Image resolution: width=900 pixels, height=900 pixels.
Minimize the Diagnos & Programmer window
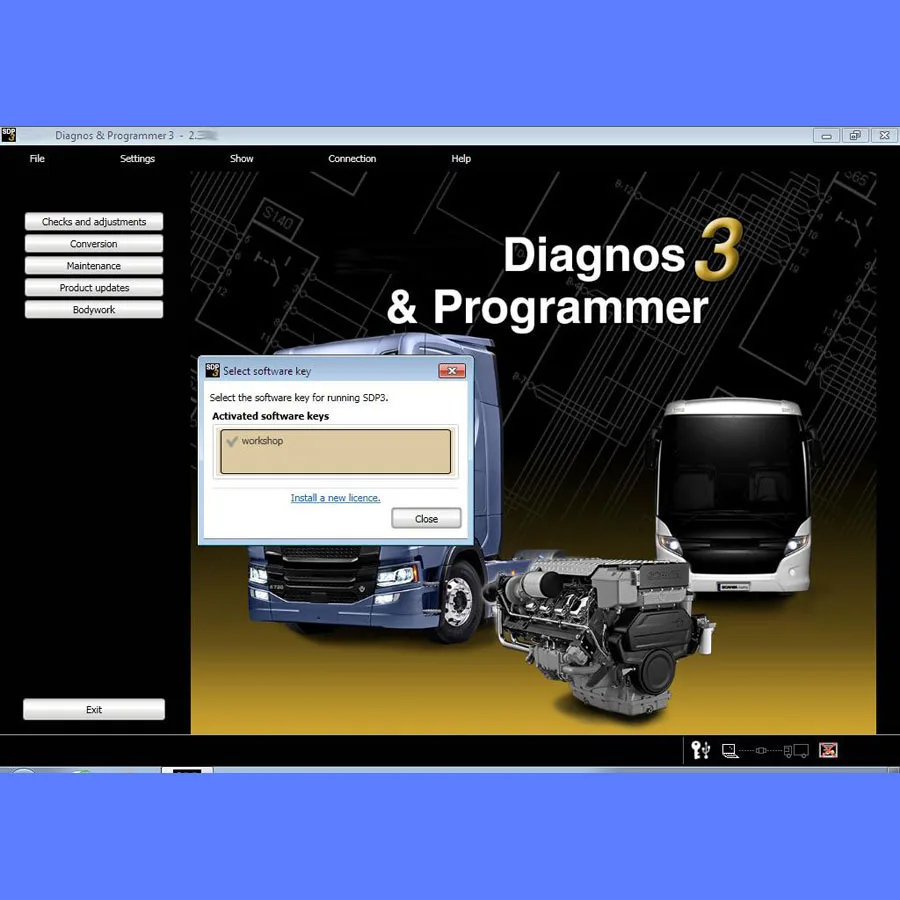827,136
